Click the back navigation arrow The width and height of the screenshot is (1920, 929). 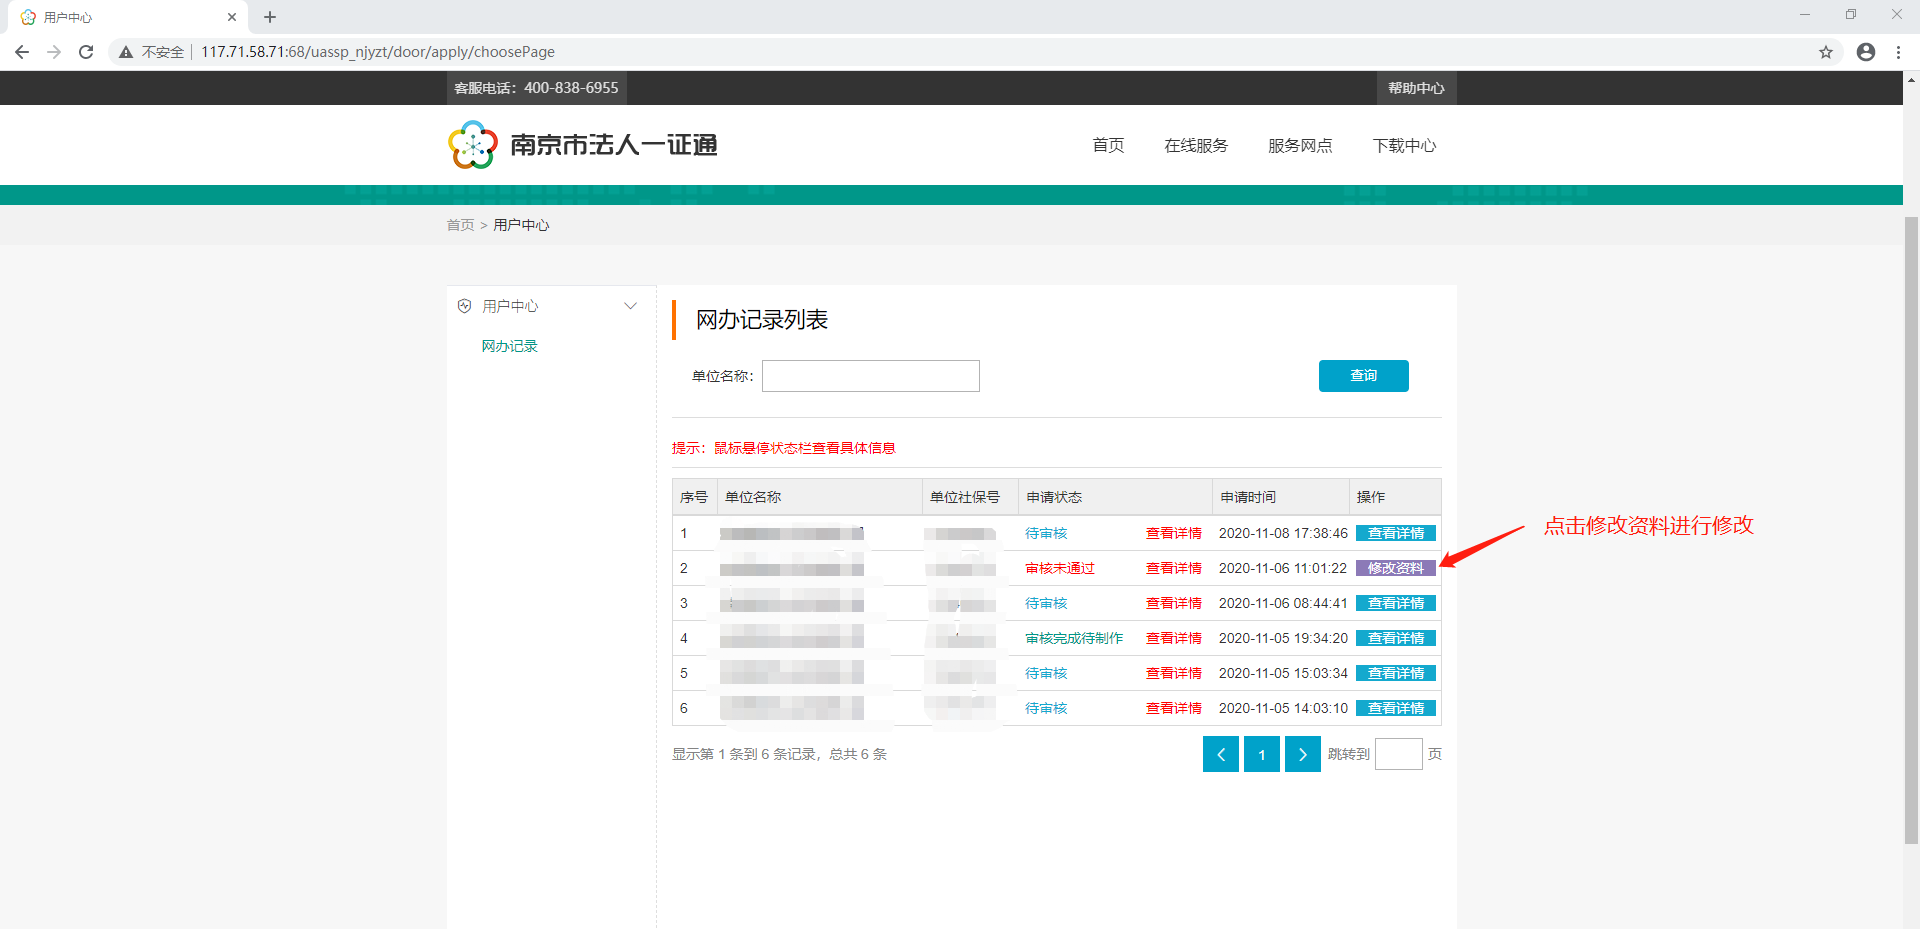(22, 52)
